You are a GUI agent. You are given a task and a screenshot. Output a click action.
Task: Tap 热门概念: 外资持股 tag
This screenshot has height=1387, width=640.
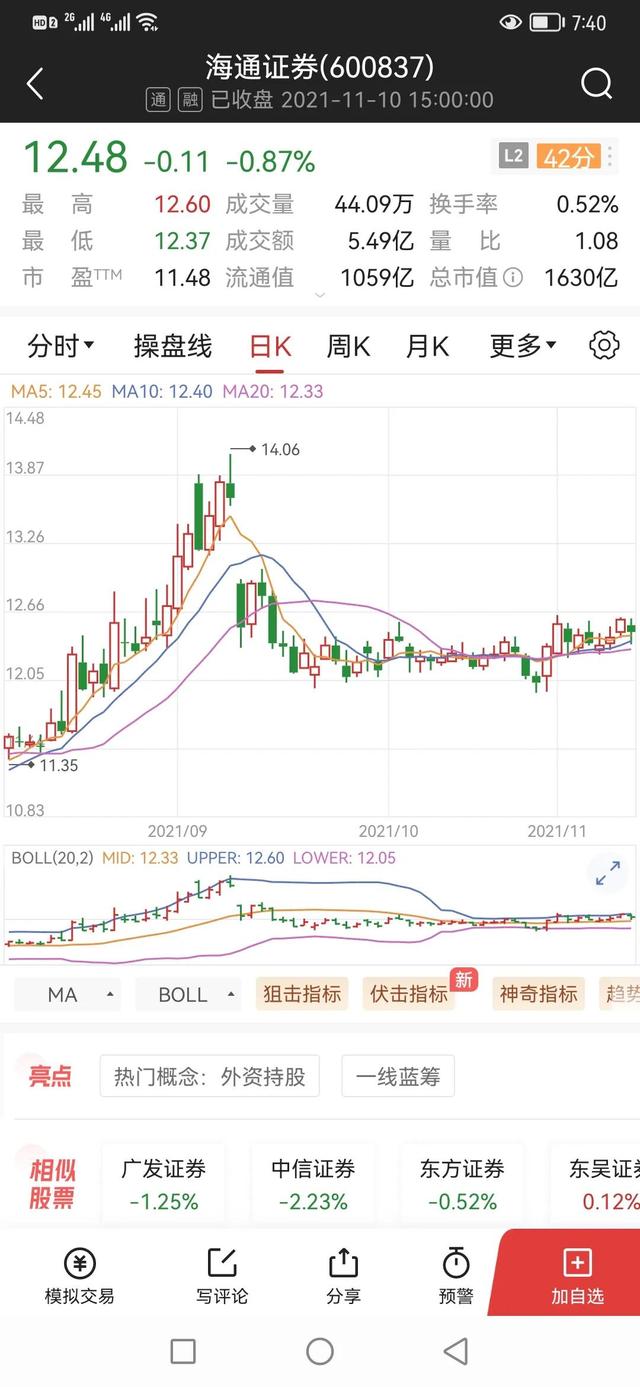209,1077
